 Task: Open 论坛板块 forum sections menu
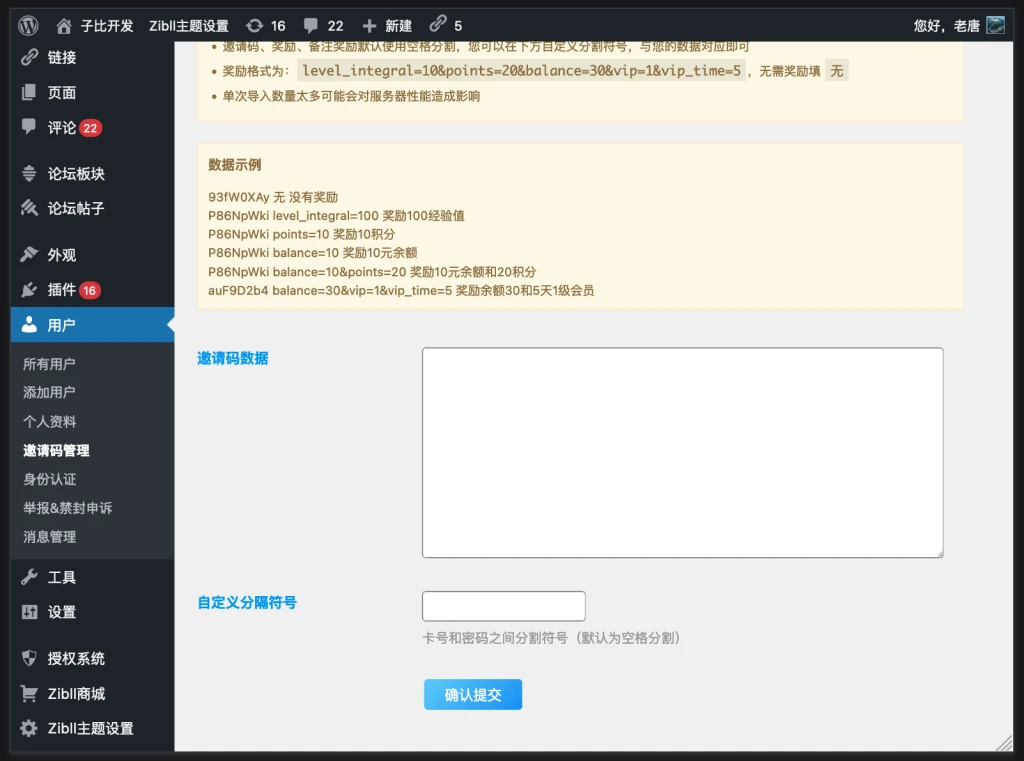point(75,174)
